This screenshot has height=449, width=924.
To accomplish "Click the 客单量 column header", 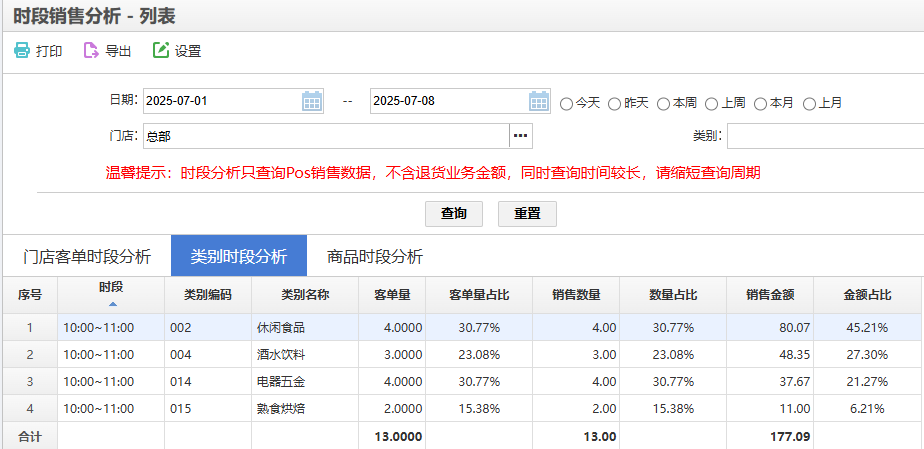I will tap(392, 295).
